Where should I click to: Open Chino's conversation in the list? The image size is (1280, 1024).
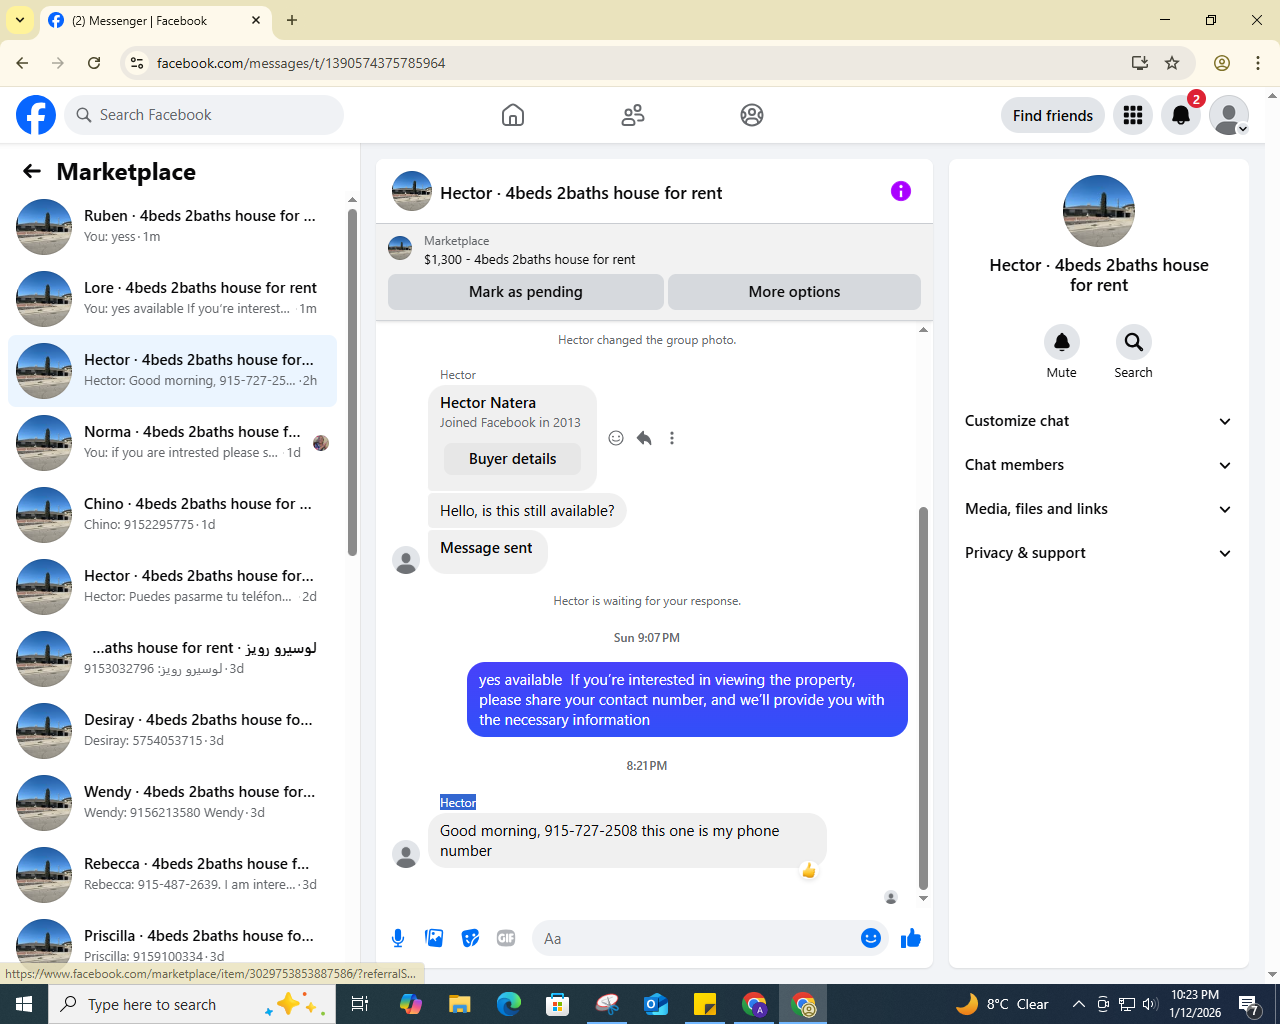pyautogui.click(x=172, y=515)
